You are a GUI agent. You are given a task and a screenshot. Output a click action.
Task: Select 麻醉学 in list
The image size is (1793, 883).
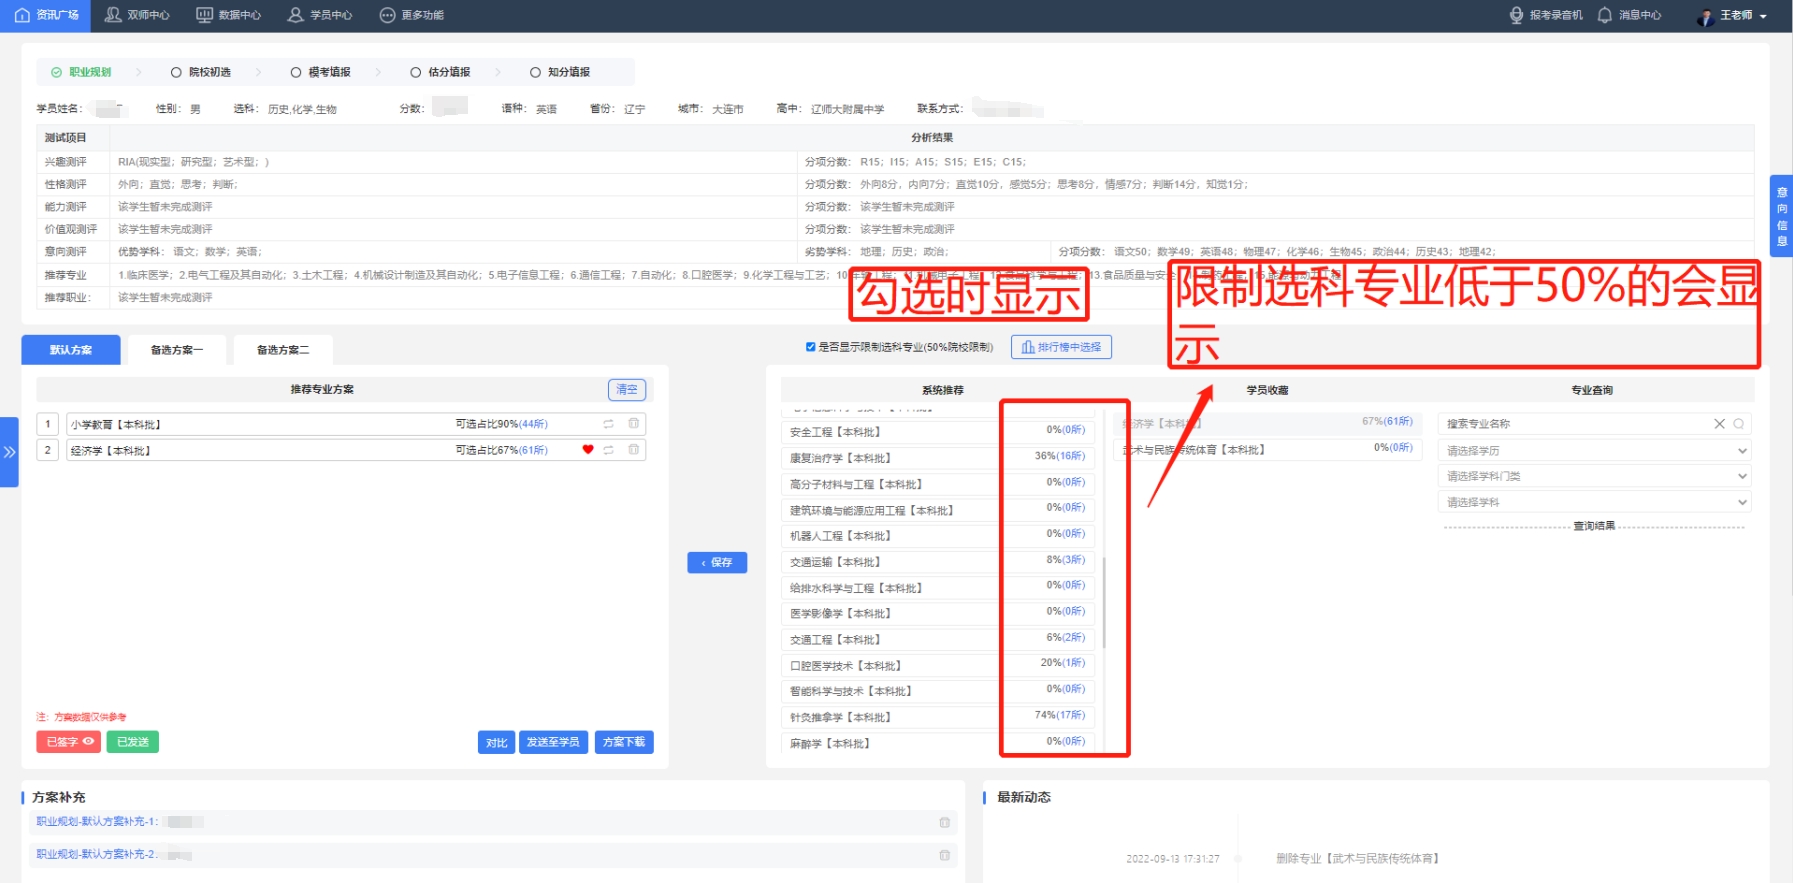[x=937, y=743]
